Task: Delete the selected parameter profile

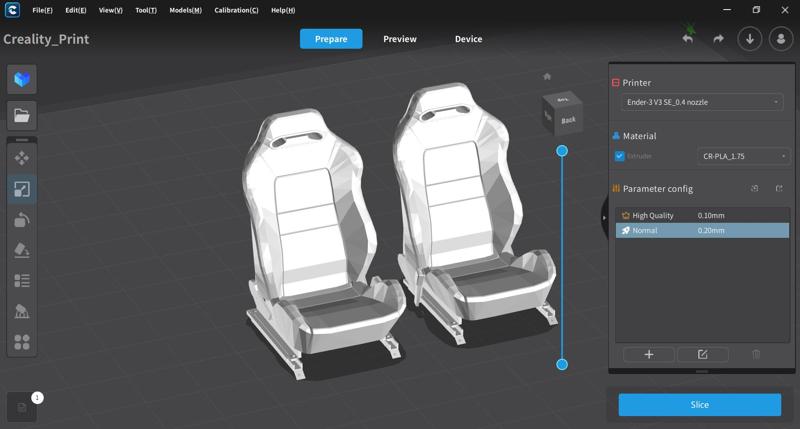Action: pos(756,355)
